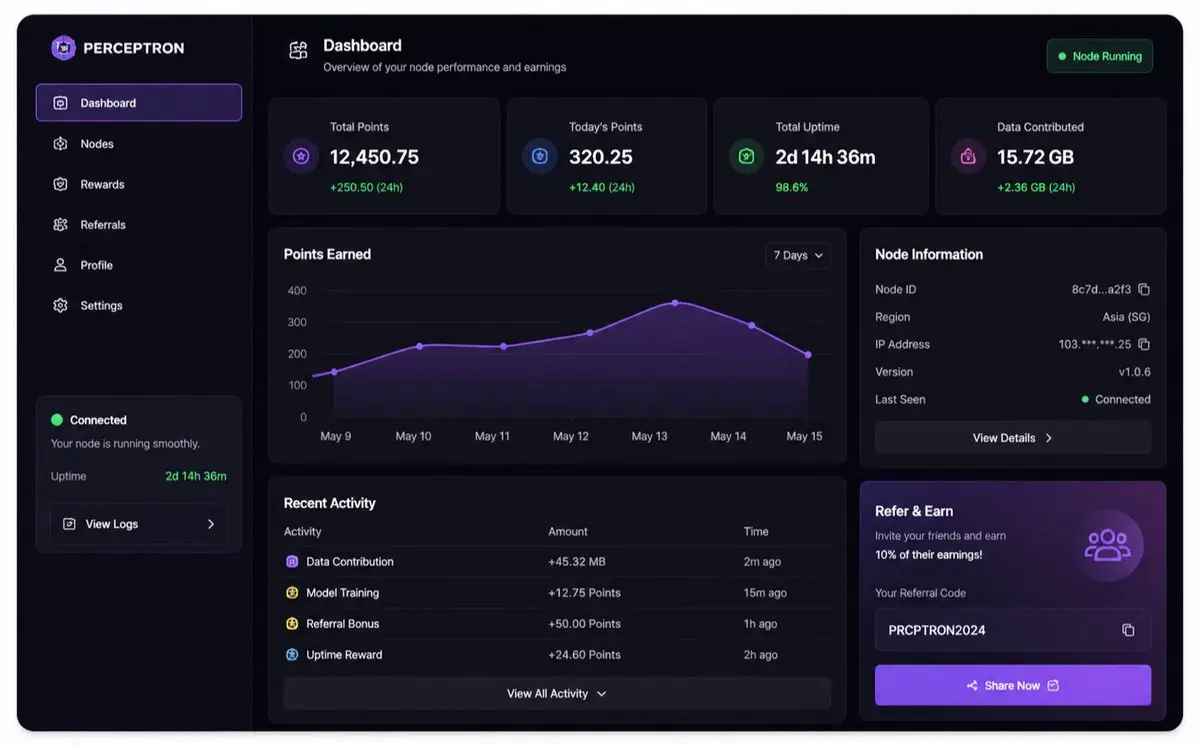Expand View All Activity list

click(556, 694)
